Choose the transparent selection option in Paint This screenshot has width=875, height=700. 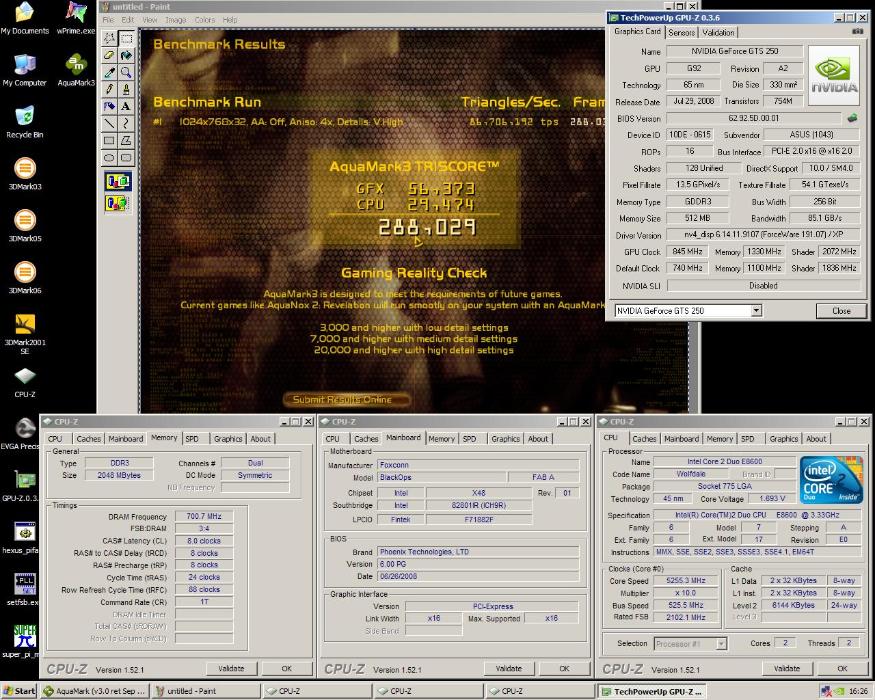(x=118, y=203)
